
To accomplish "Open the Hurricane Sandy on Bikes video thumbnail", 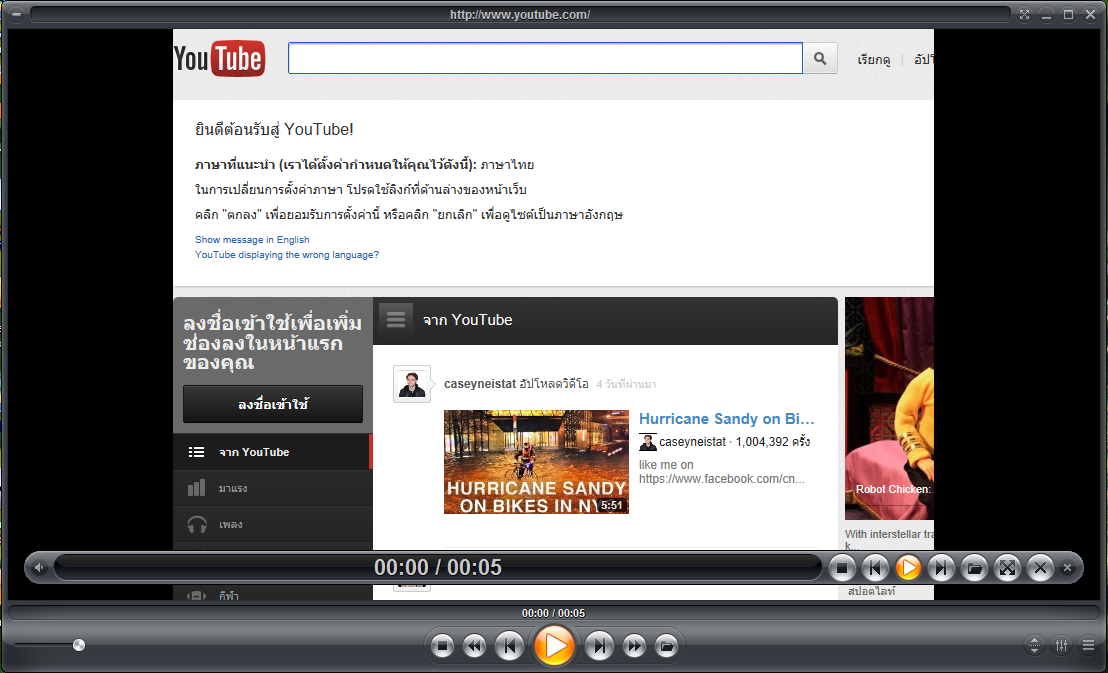I will [x=536, y=462].
